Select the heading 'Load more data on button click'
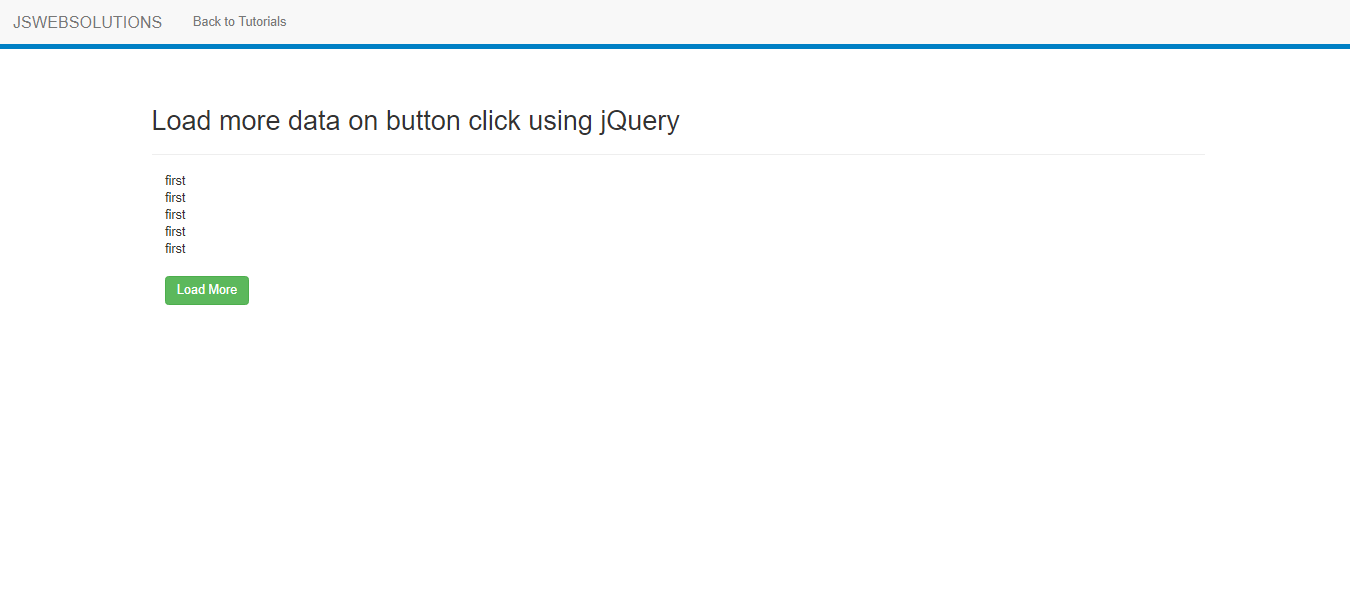 pyautogui.click(x=415, y=120)
